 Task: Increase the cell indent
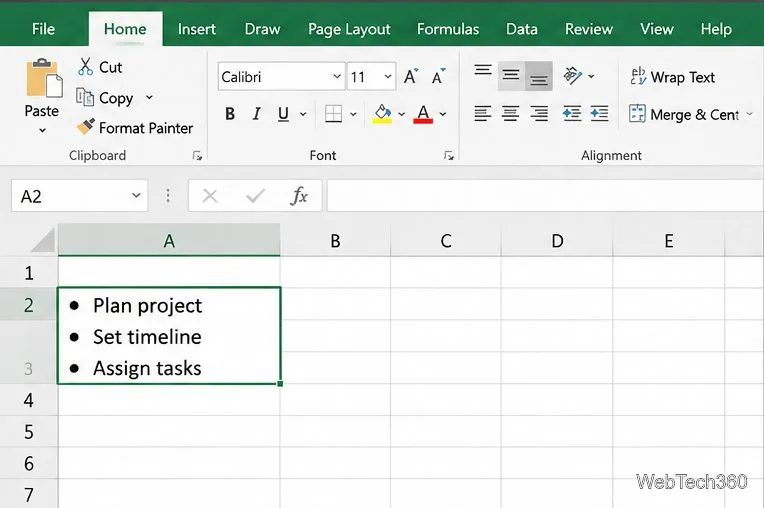pyautogui.click(x=599, y=114)
